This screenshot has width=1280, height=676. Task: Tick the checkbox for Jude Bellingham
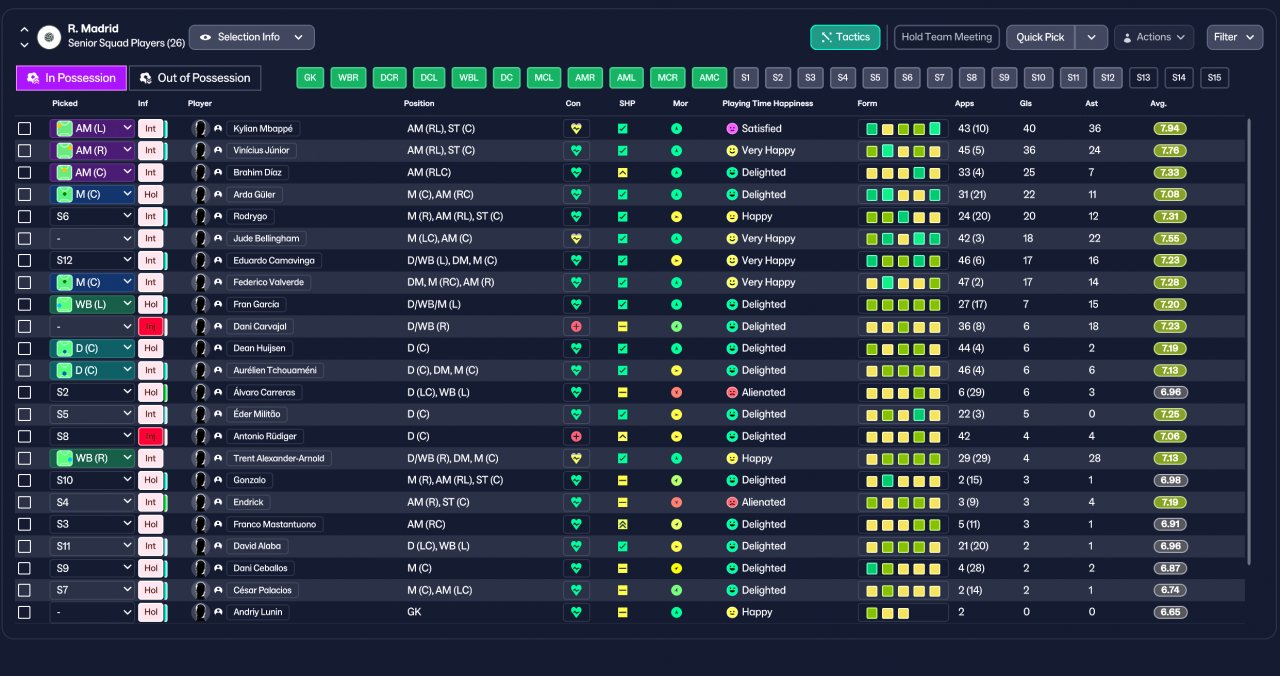click(25, 239)
